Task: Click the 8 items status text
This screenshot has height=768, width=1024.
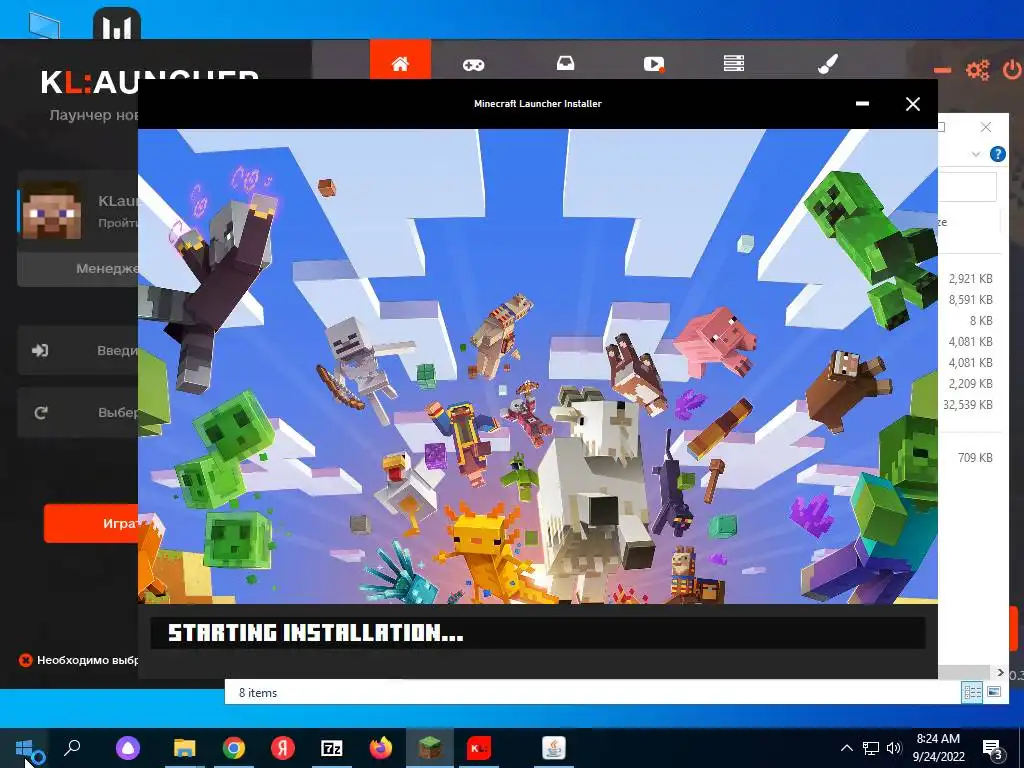Action: 258,693
